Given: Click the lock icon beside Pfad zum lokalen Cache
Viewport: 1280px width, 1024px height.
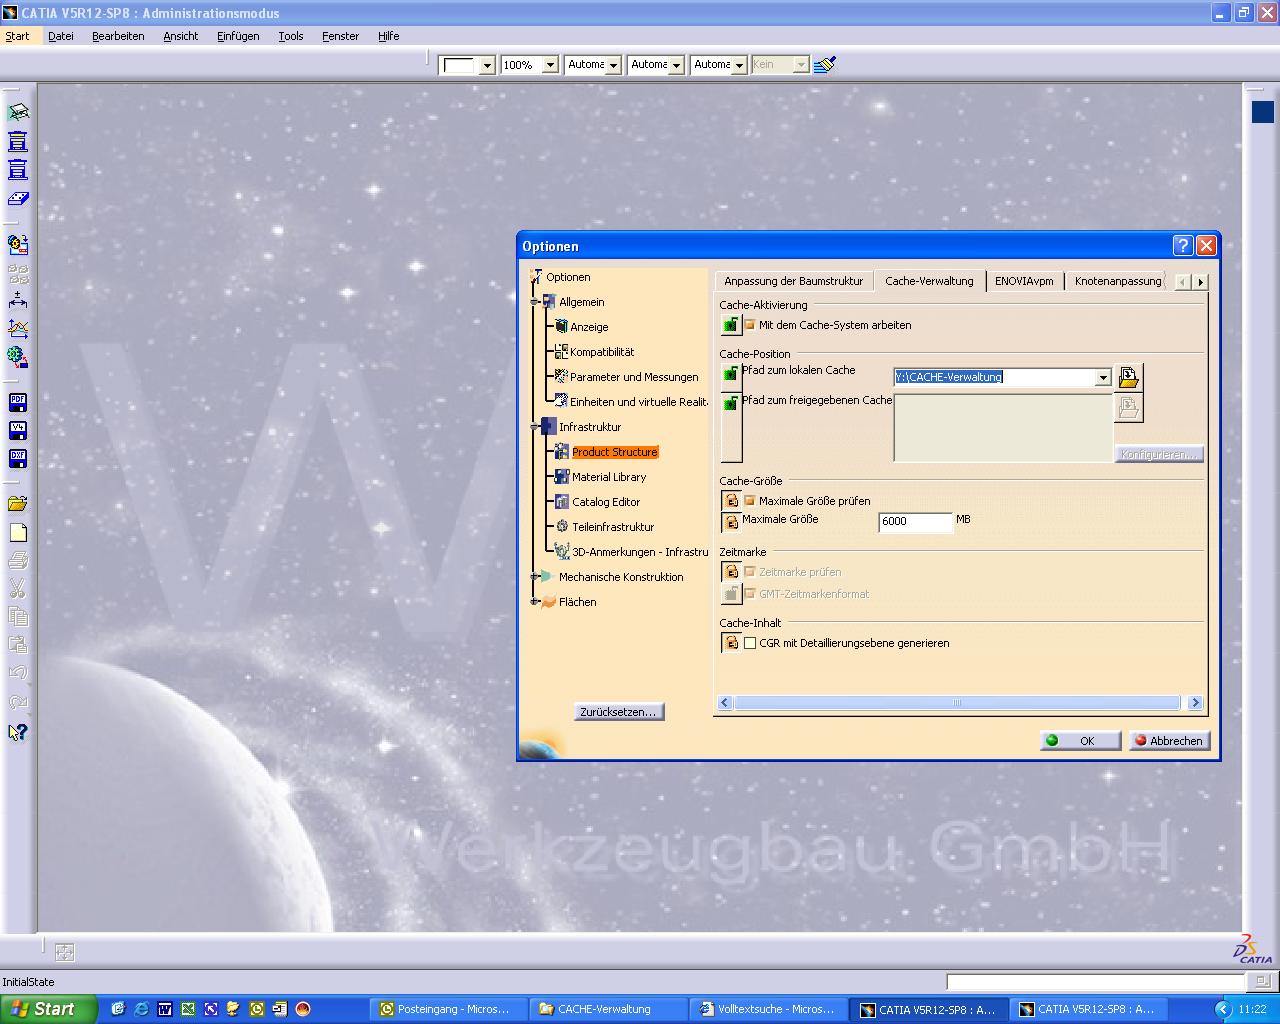Looking at the screenshot, I should [x=731, y=375].
